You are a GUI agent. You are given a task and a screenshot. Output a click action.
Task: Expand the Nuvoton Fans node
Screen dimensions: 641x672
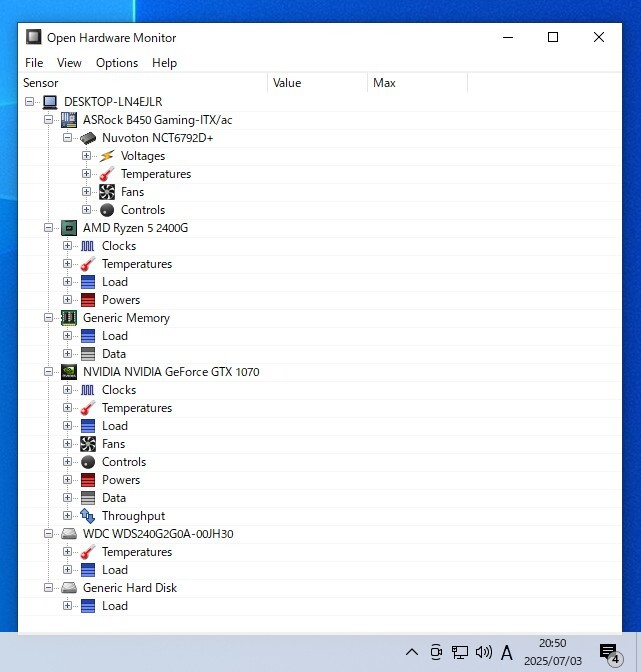pos(87,192)
